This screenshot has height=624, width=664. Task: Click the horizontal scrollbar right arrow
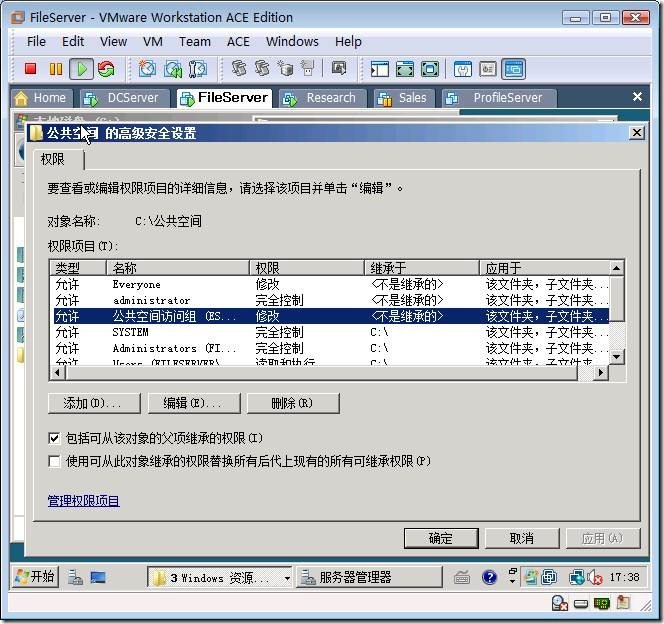[x=600, y=373]
